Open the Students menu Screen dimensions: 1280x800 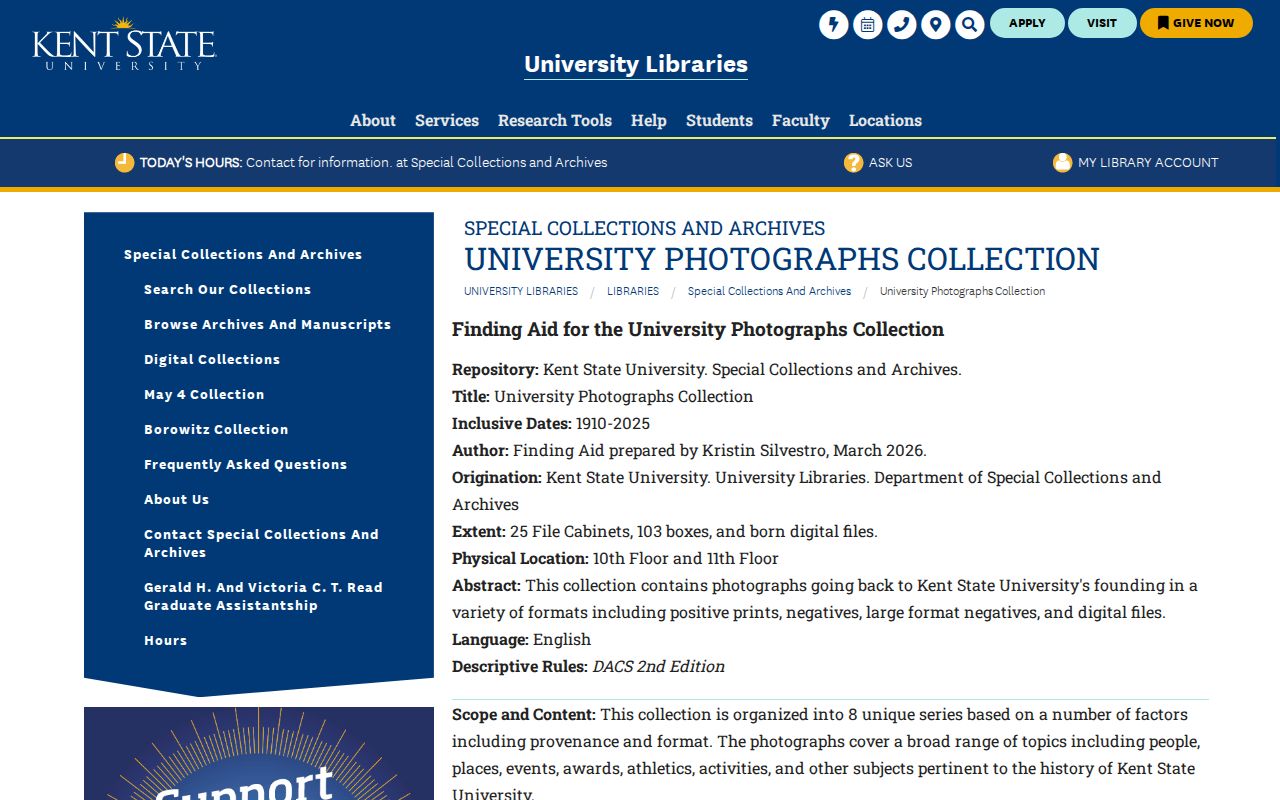719,120
